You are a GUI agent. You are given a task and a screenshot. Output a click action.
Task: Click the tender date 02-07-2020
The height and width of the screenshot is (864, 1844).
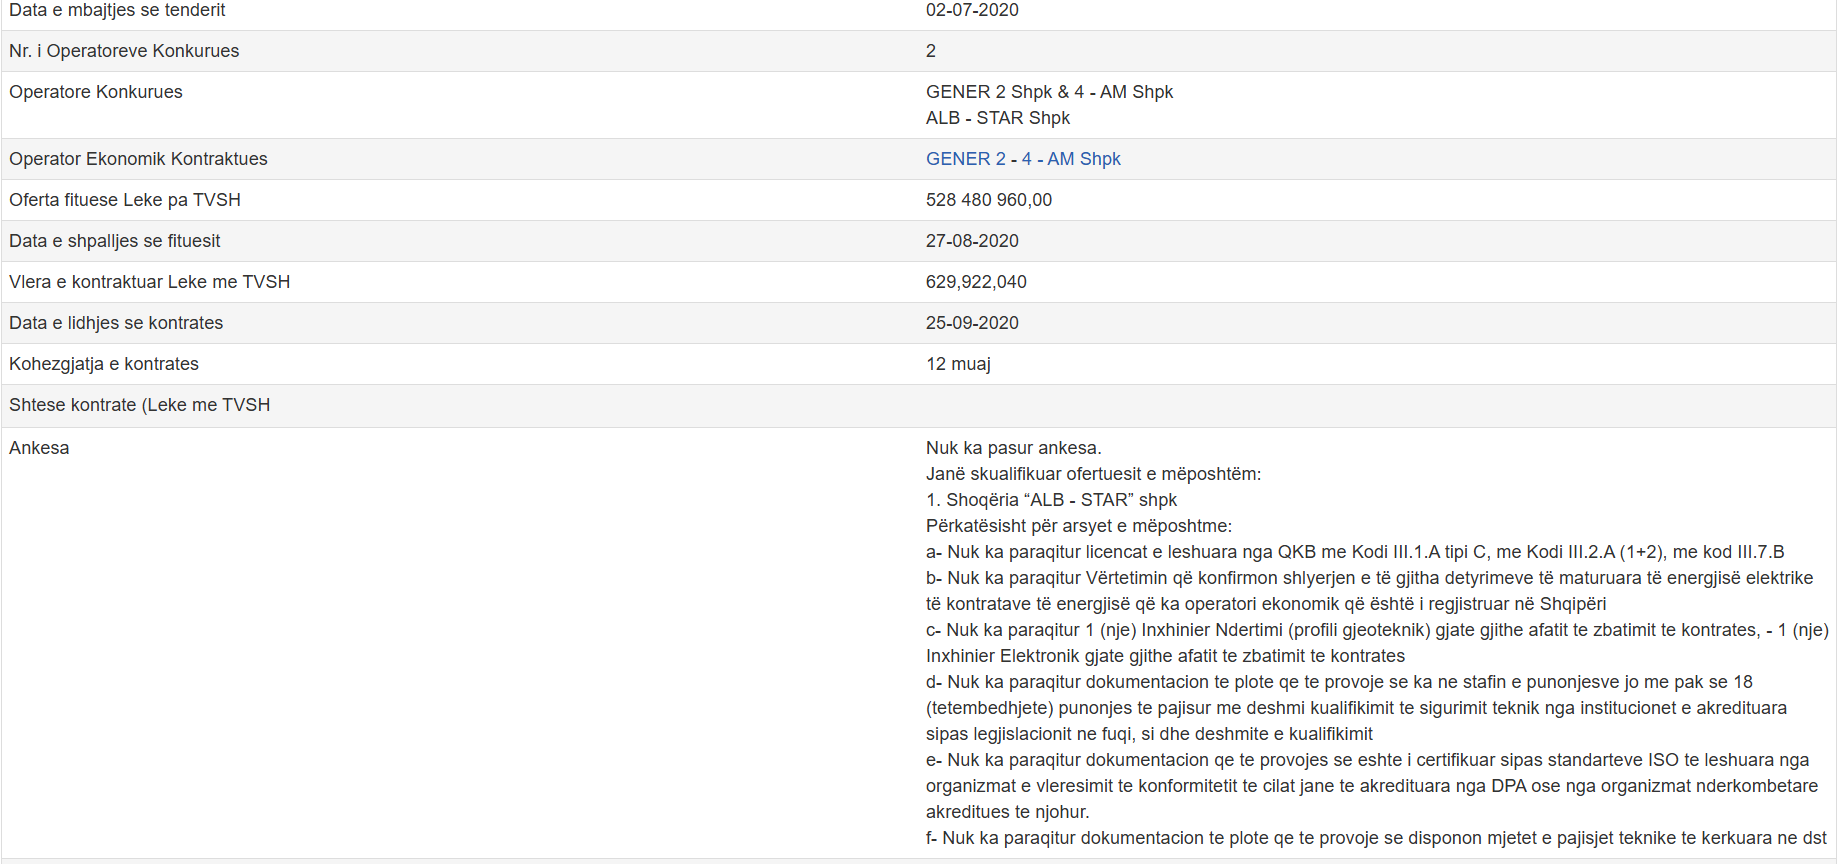coord(971,10)
